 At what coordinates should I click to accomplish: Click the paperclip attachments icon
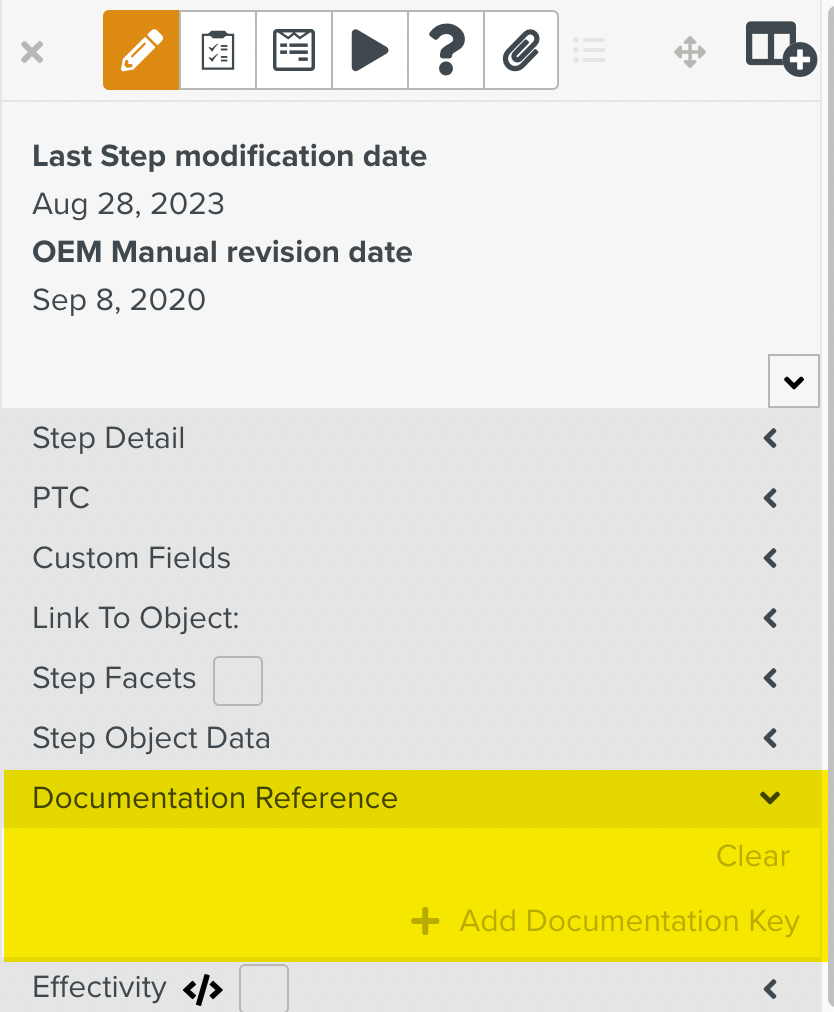[x=522, y=50]
